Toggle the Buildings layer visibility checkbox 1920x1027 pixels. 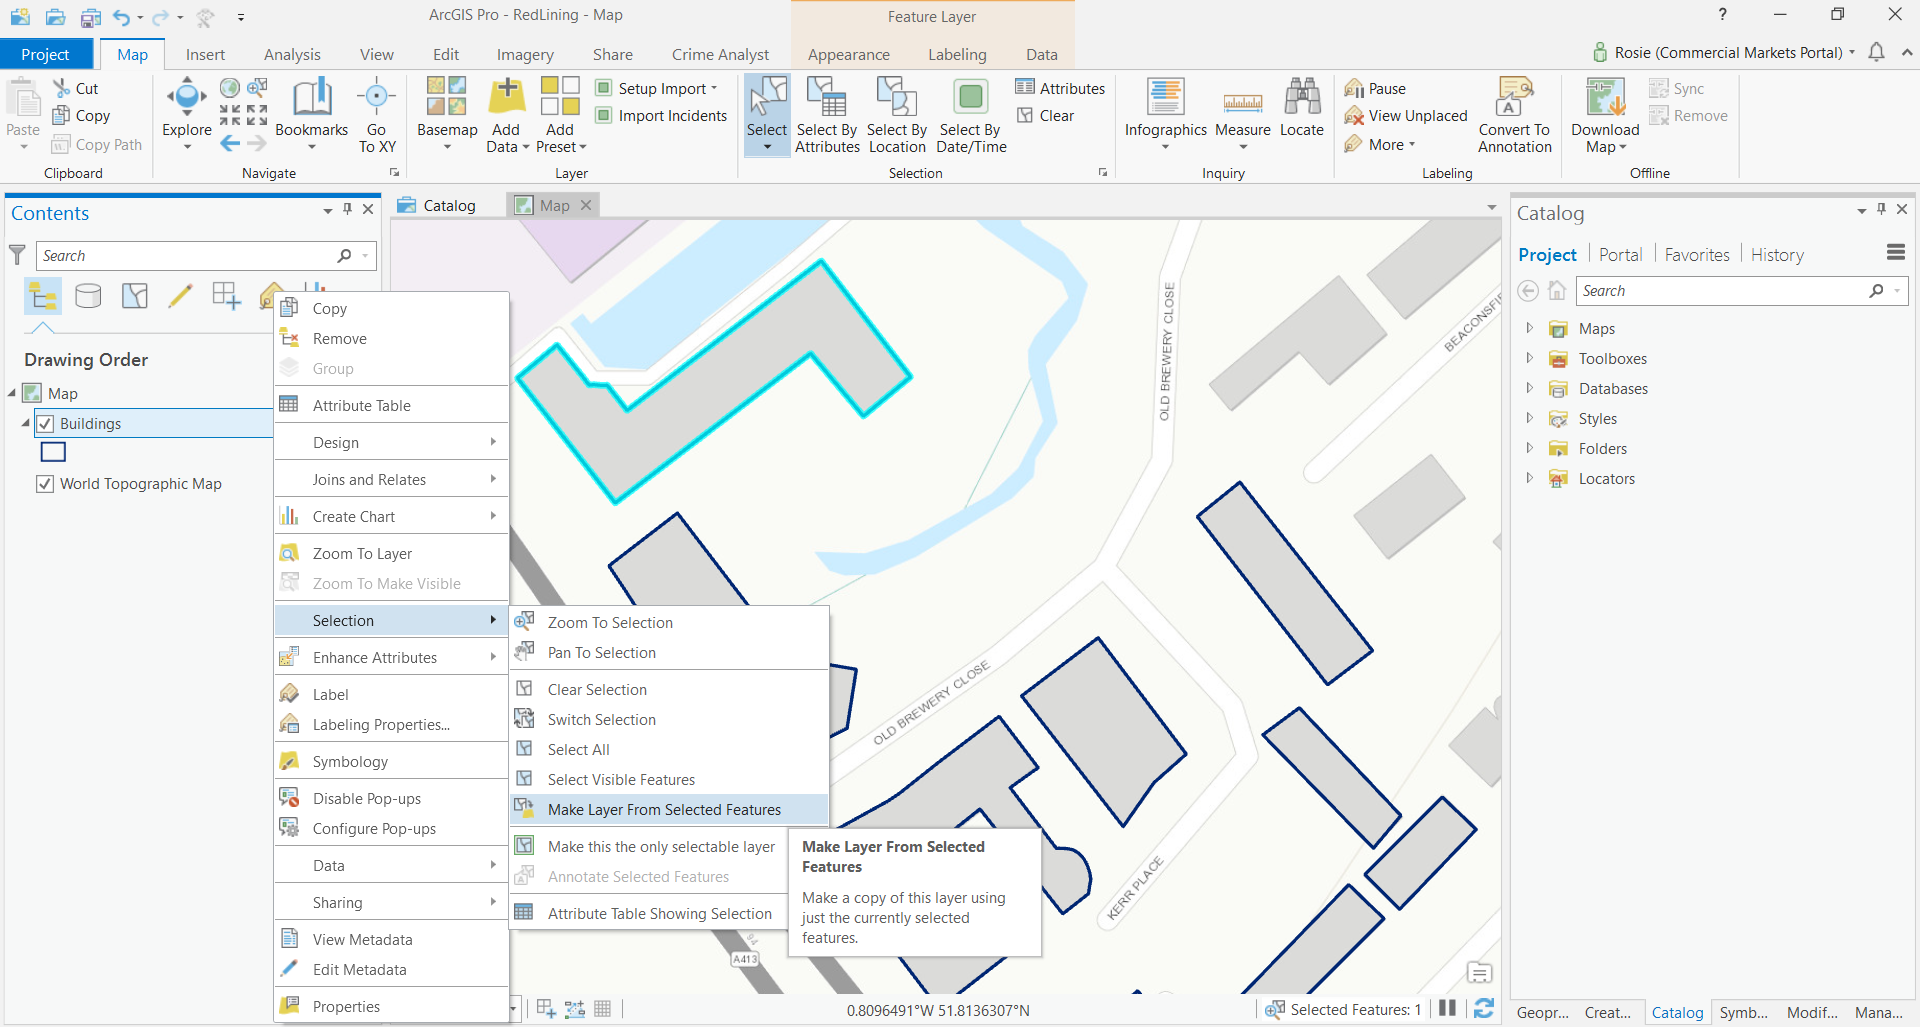(45, 424)
